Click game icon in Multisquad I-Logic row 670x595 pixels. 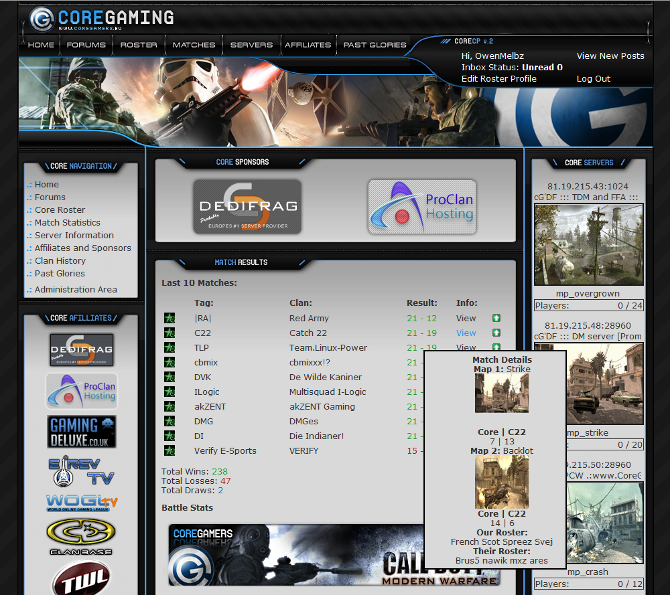point(170,392)
